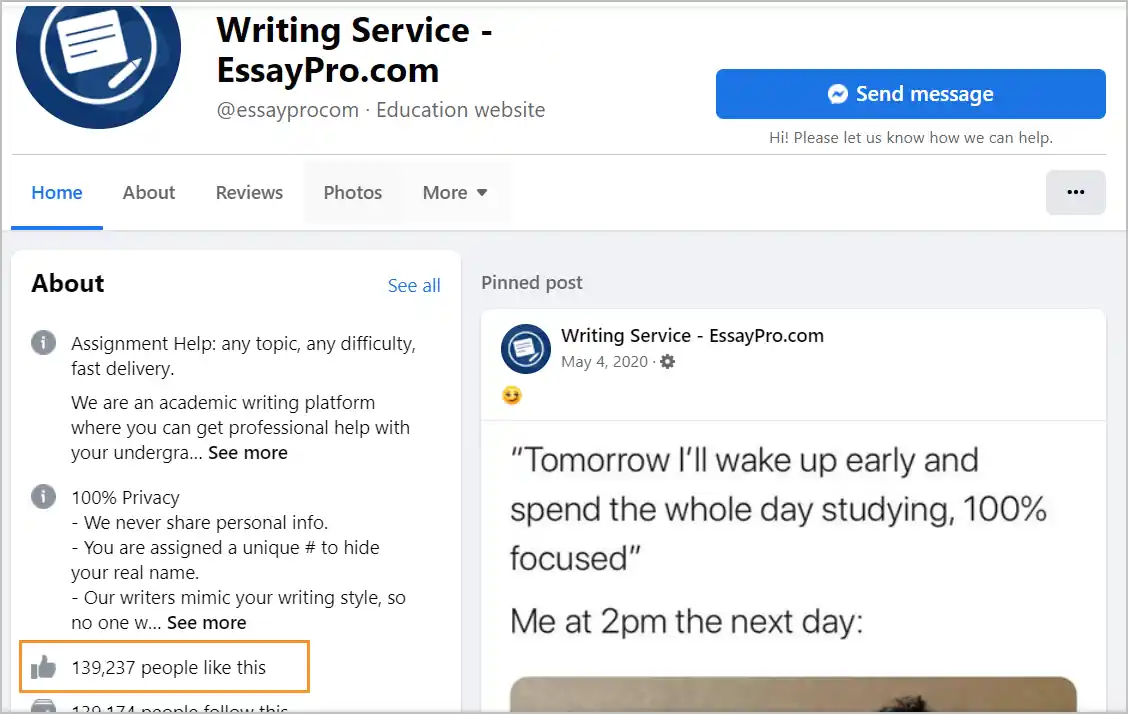
Task: Click the info icon beside 100% Privacy
Action: tap(43, 496)
